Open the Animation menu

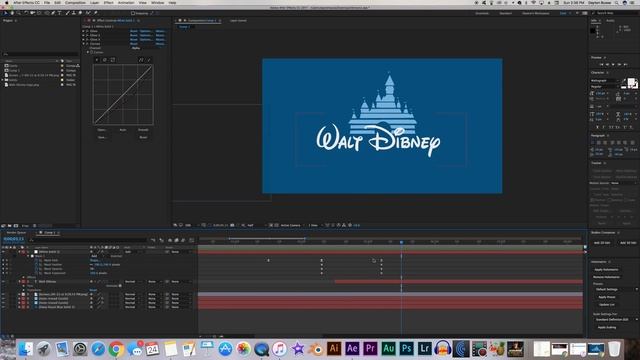click(x=126, y=2)
